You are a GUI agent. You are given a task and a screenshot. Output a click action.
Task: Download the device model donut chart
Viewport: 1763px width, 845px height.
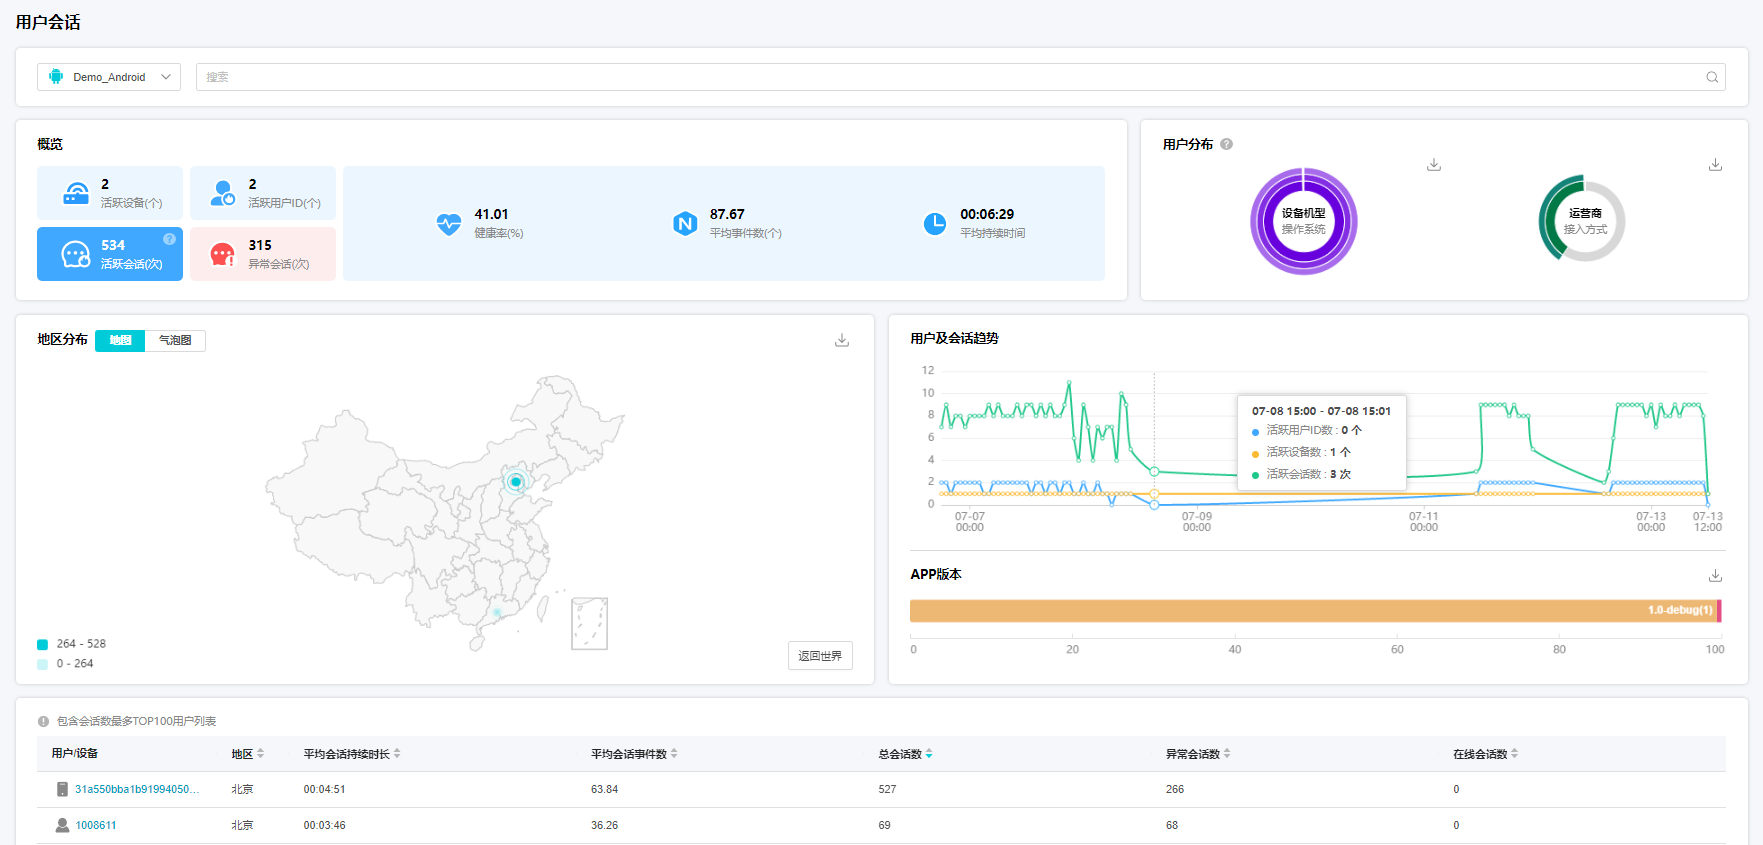(1433, 165)
